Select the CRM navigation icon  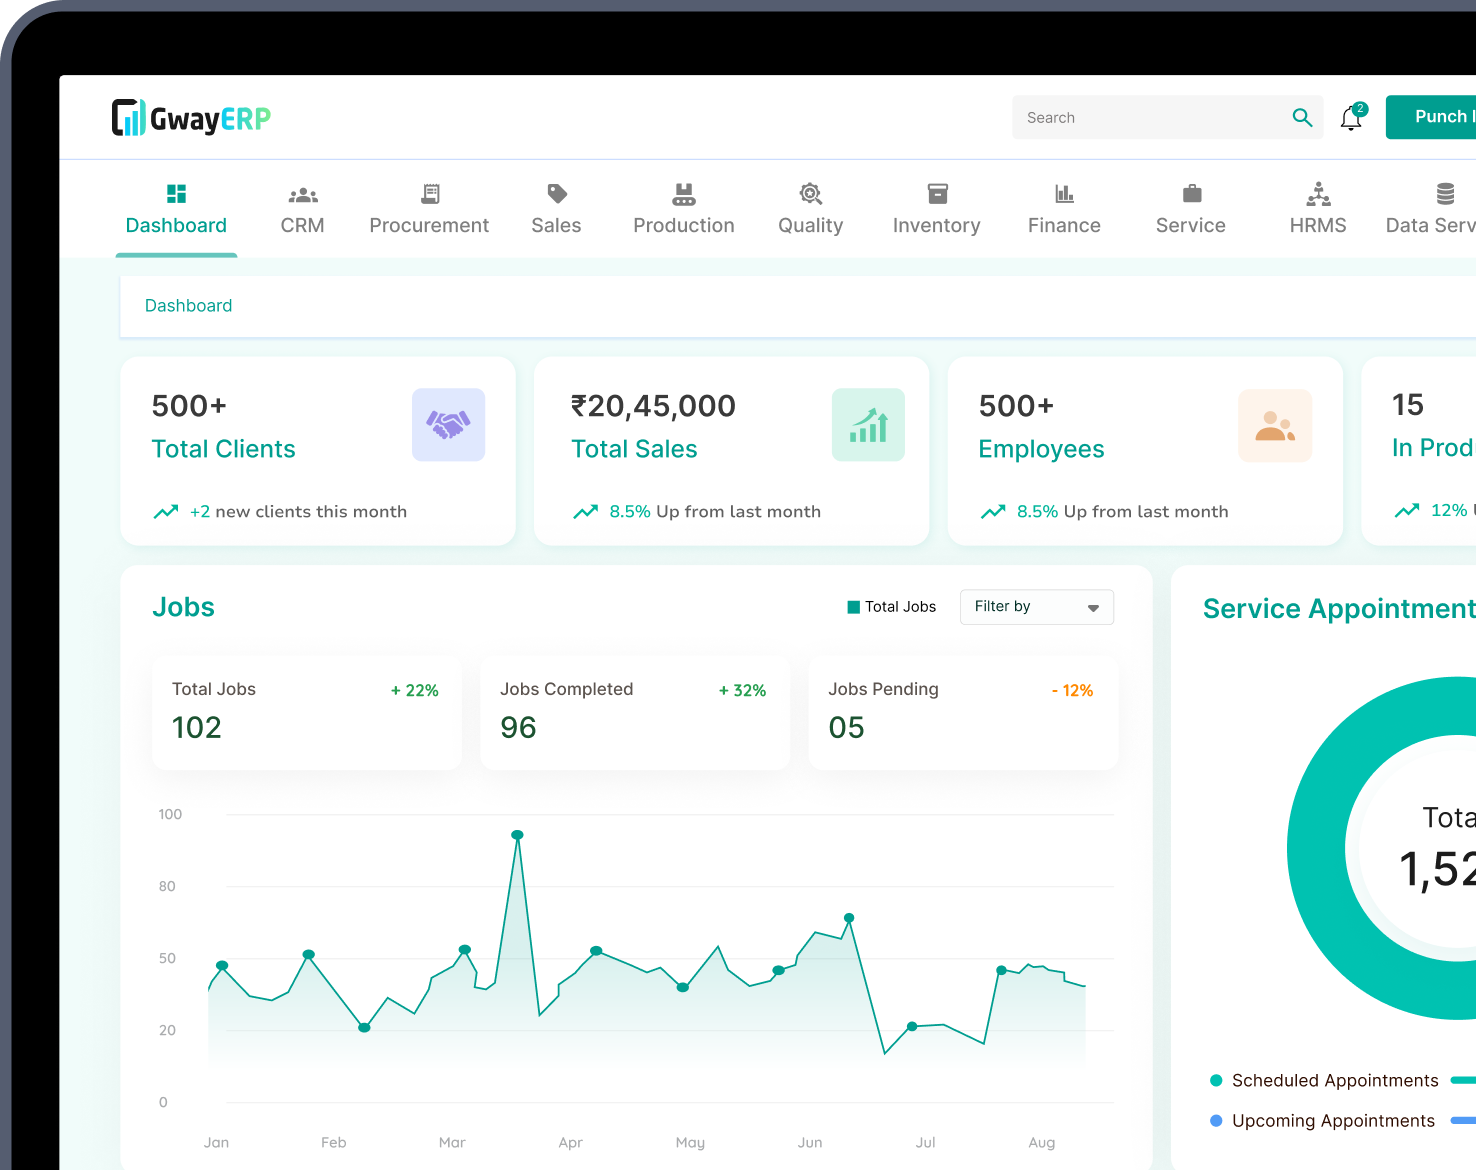(x=302, y=194)
